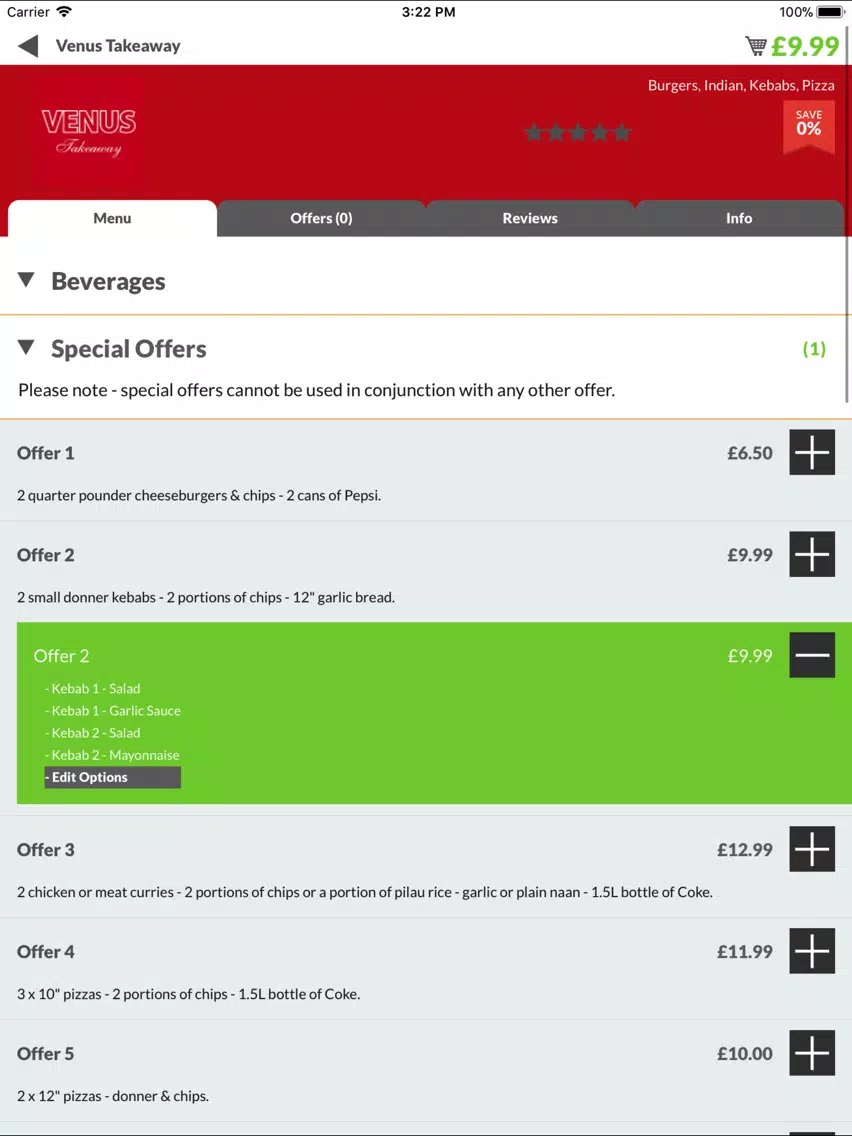Image resolution: width=852 pixels, height=1136 pixels.
Task: Click the Offer 4 title
Action: (46, 951)
